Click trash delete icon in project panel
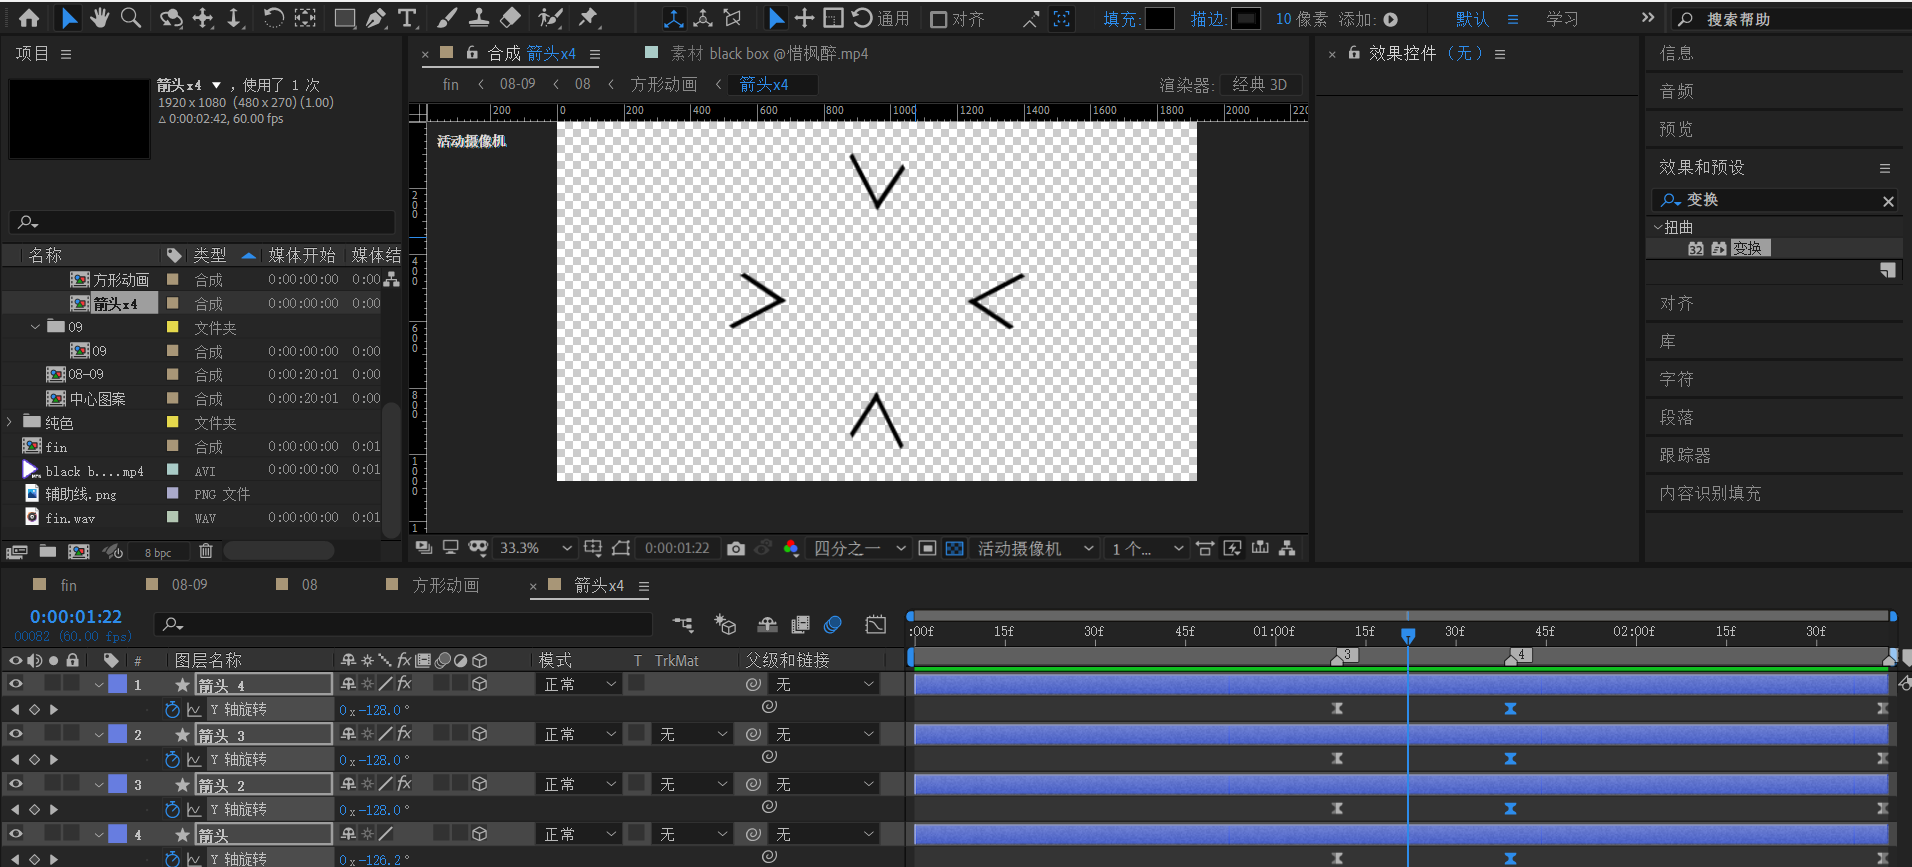Viewport: 1912px width, 867px height. (205, 551)
